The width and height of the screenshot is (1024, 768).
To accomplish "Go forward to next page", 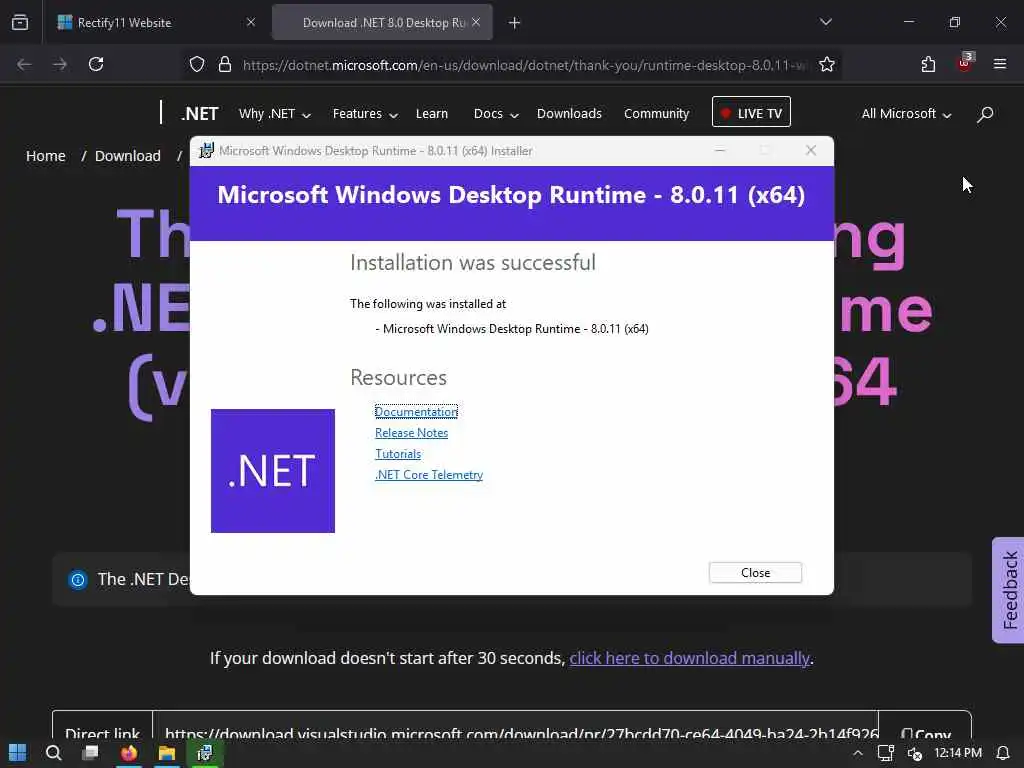I will [x=60, y=64].
